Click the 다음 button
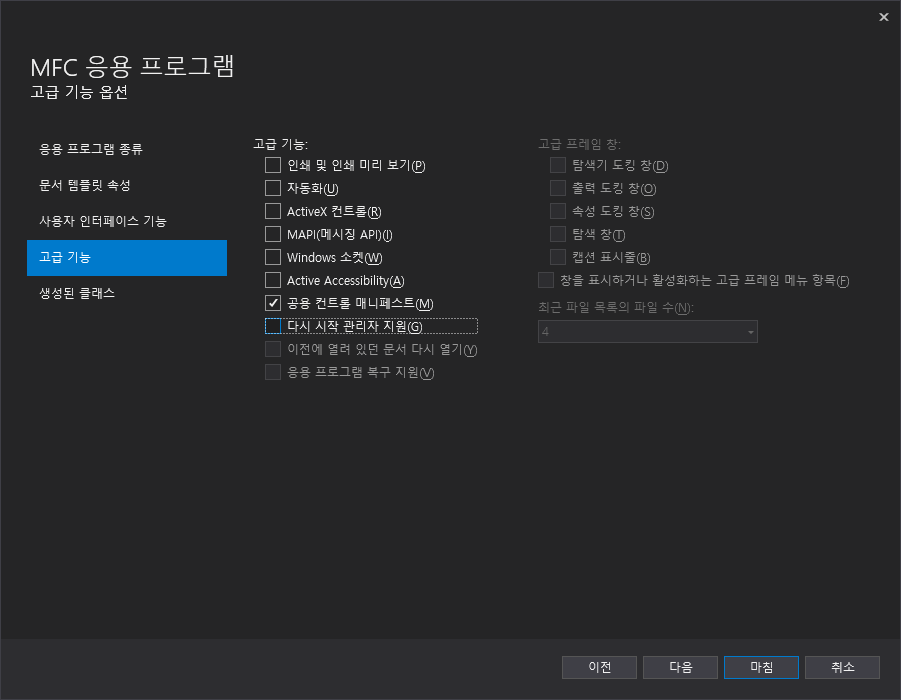 point(680,667)
